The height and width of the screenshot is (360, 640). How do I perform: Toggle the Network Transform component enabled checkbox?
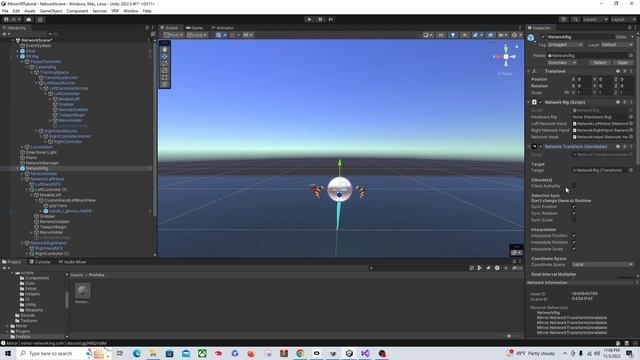(541, 147)
